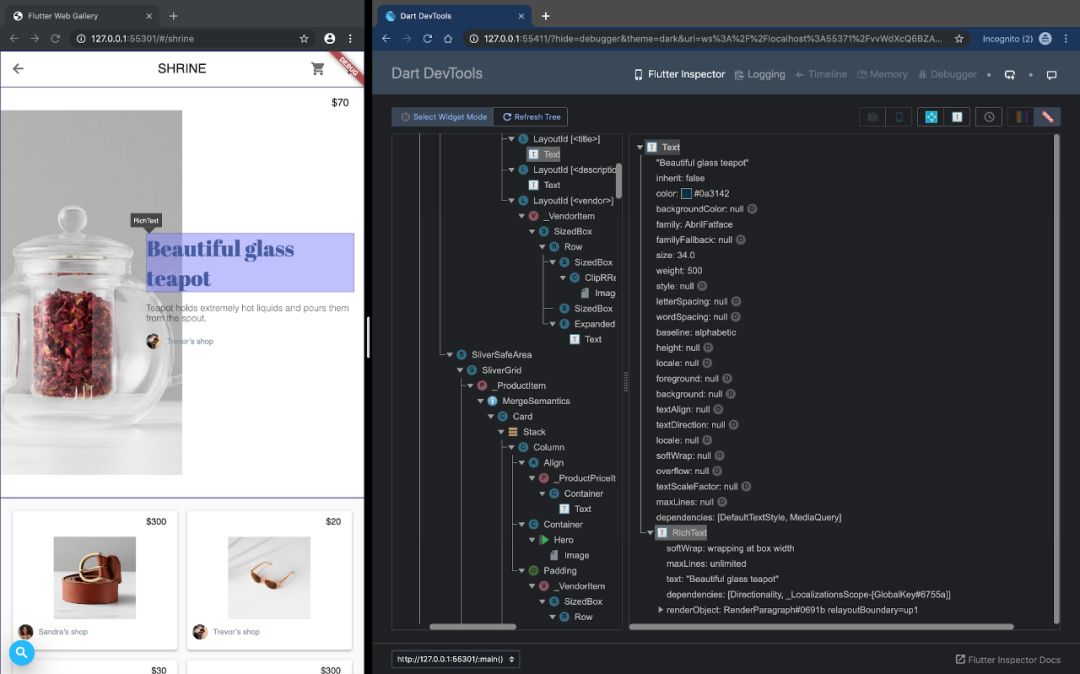This screenshot has width=1080, height=674.
Task: Click the details panel vertical scrollbar
Action: click(1057, 379)
